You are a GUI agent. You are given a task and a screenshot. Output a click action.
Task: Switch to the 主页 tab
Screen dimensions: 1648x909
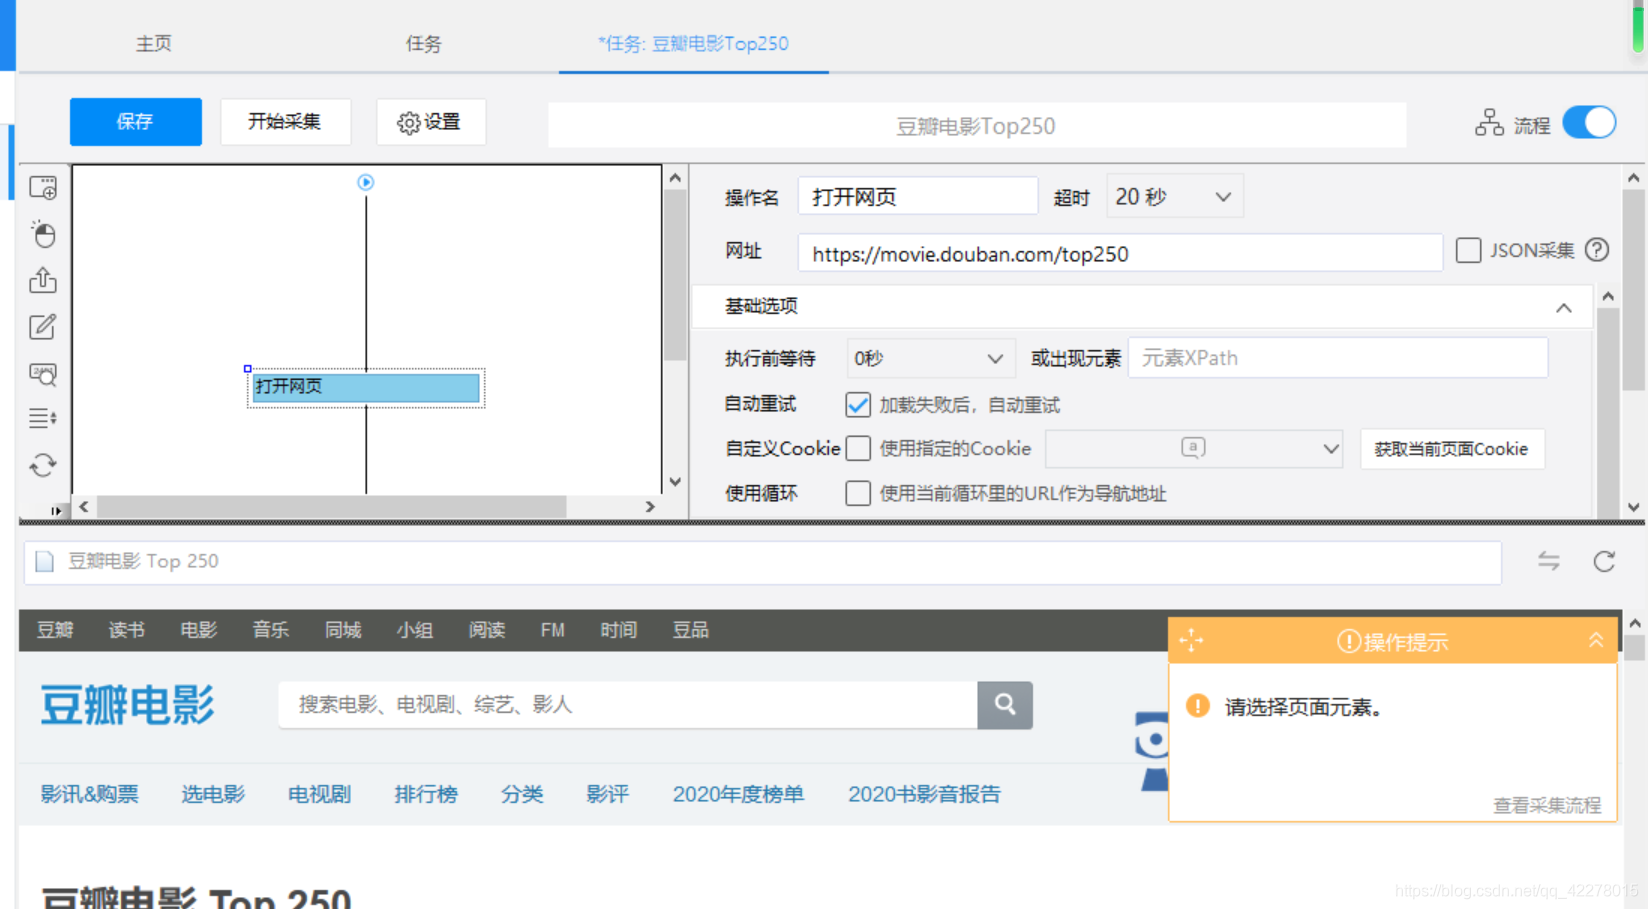point(154,43)
